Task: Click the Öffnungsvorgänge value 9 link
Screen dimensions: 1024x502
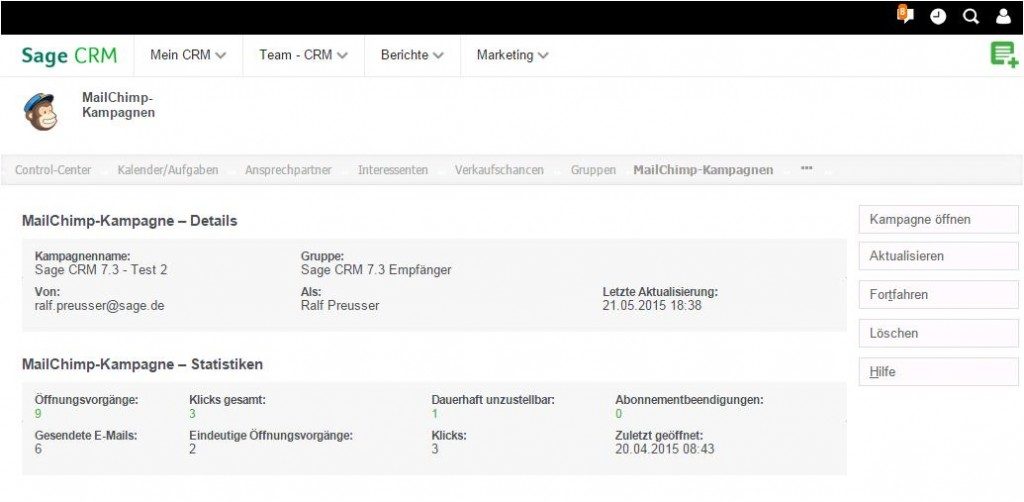Action: [38, 413]
